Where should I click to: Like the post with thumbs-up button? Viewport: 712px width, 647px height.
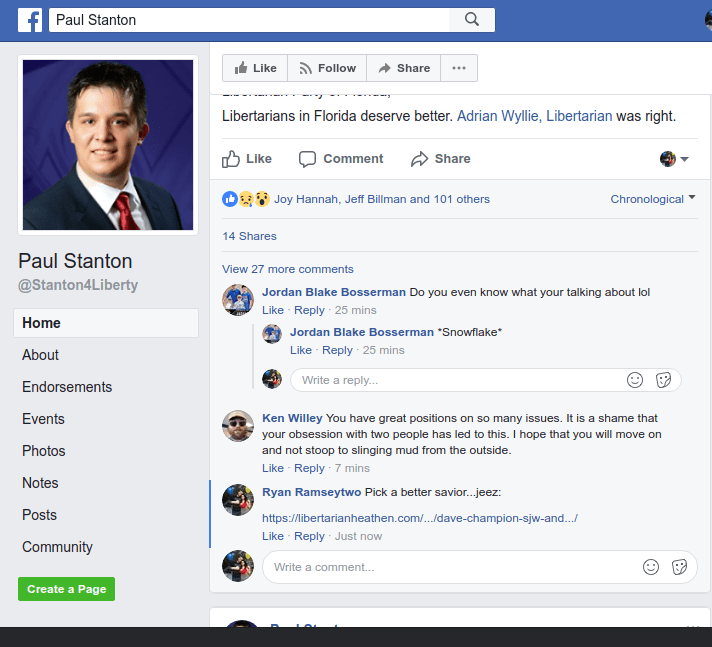tap(247, 159)
